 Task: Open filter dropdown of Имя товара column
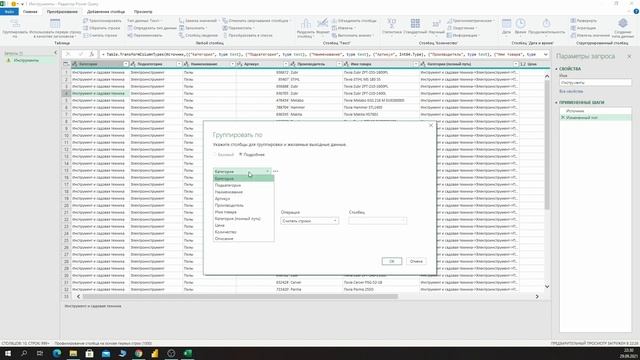point(416,64)
